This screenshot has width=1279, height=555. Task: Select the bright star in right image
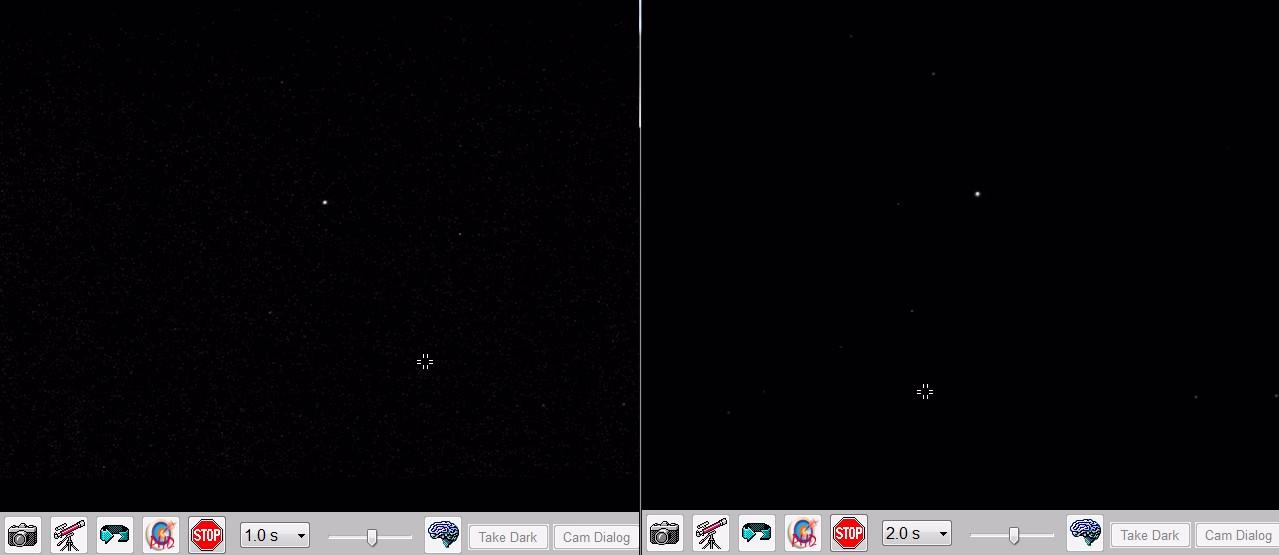(977, 194)
